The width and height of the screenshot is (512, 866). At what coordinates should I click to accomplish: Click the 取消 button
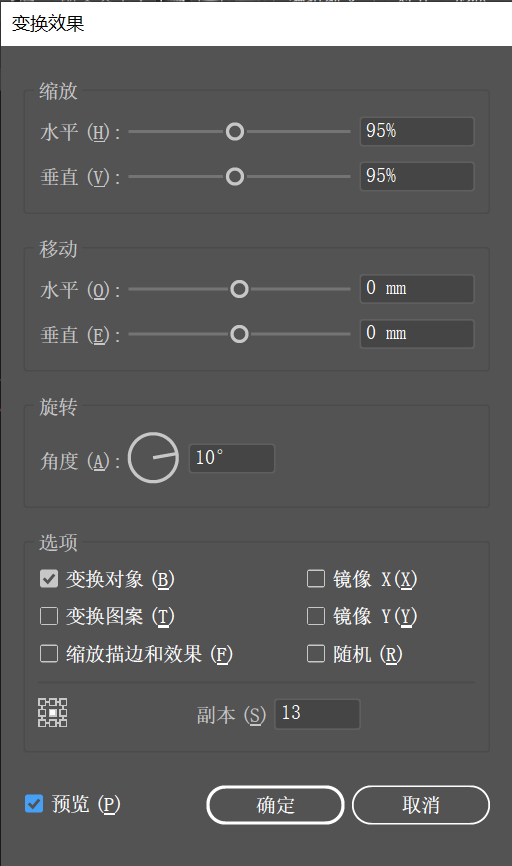(x=421, y=805)
